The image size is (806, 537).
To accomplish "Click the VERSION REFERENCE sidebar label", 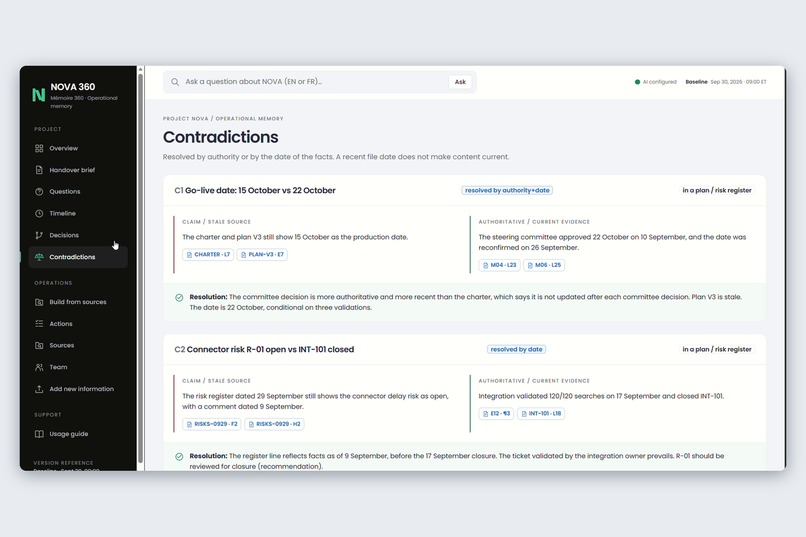I will coord(63,463).
